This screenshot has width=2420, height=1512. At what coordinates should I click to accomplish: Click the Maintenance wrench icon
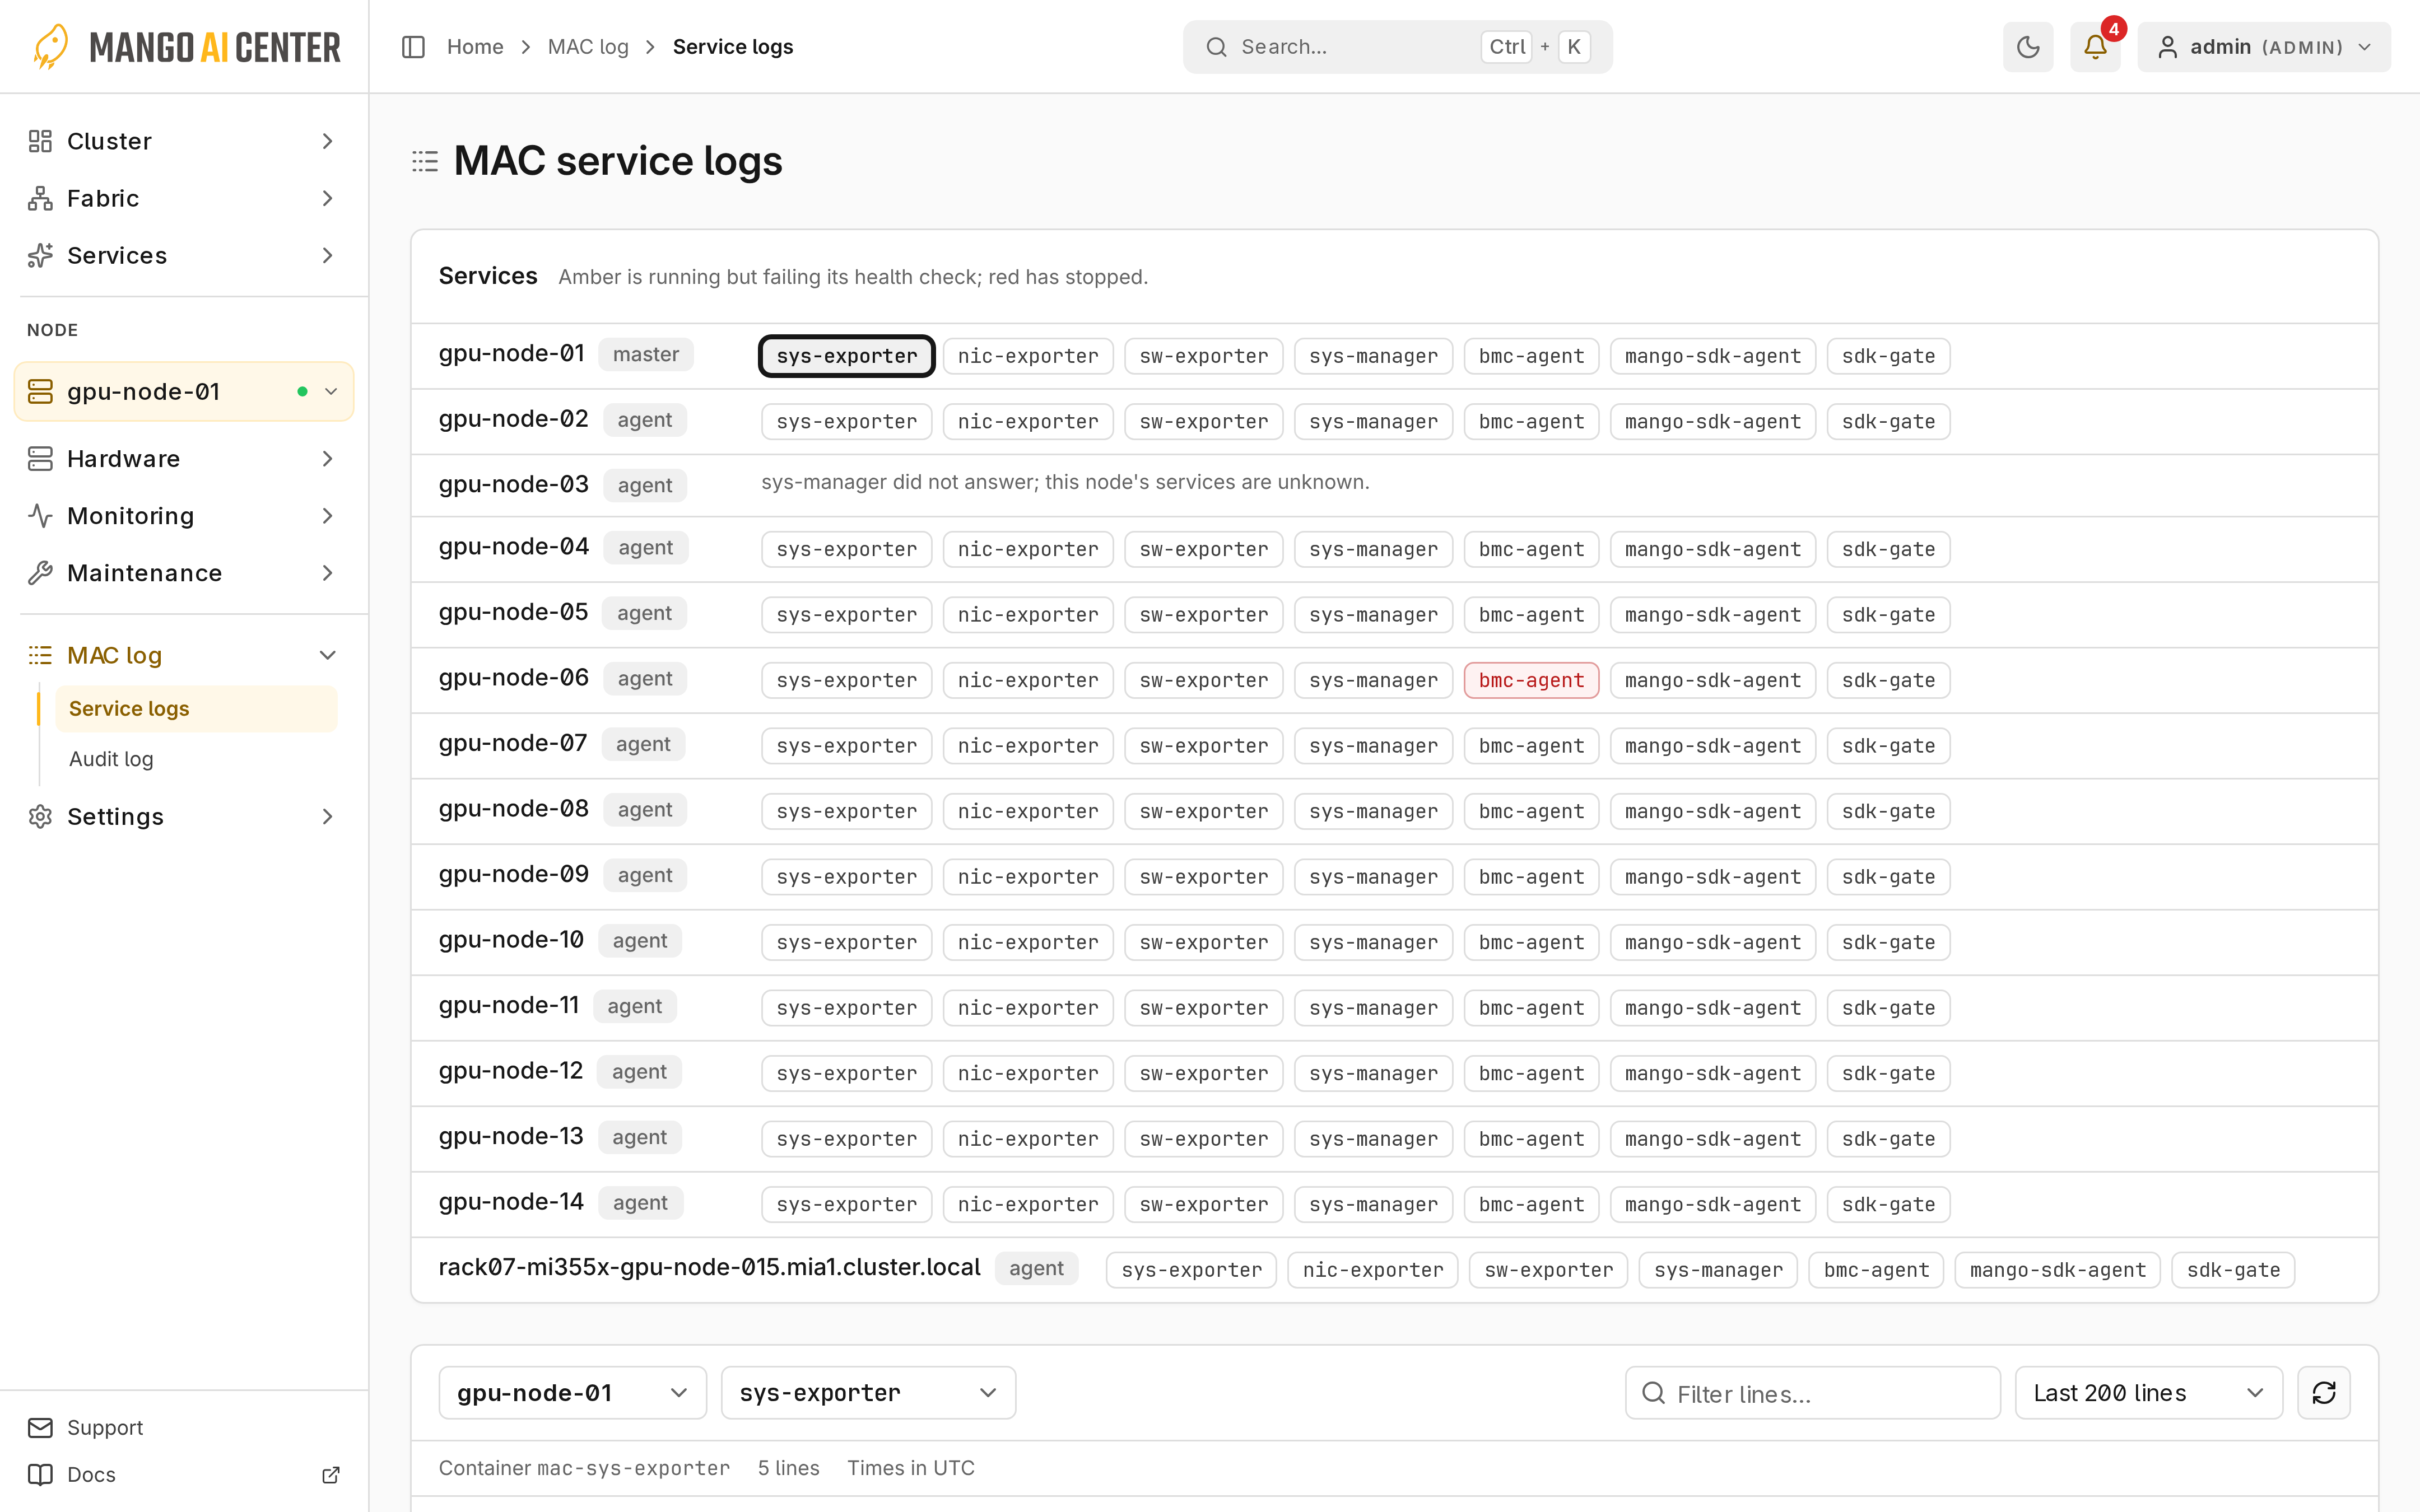[40, 573]
